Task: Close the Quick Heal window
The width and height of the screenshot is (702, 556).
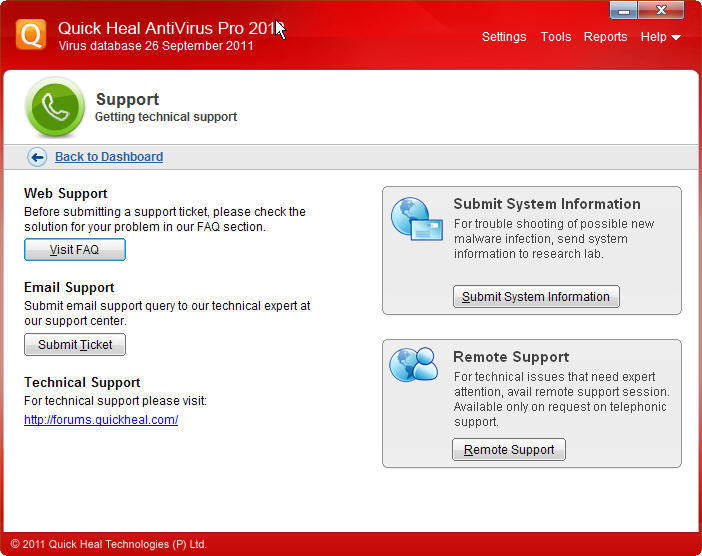Action: coord(661,11)
